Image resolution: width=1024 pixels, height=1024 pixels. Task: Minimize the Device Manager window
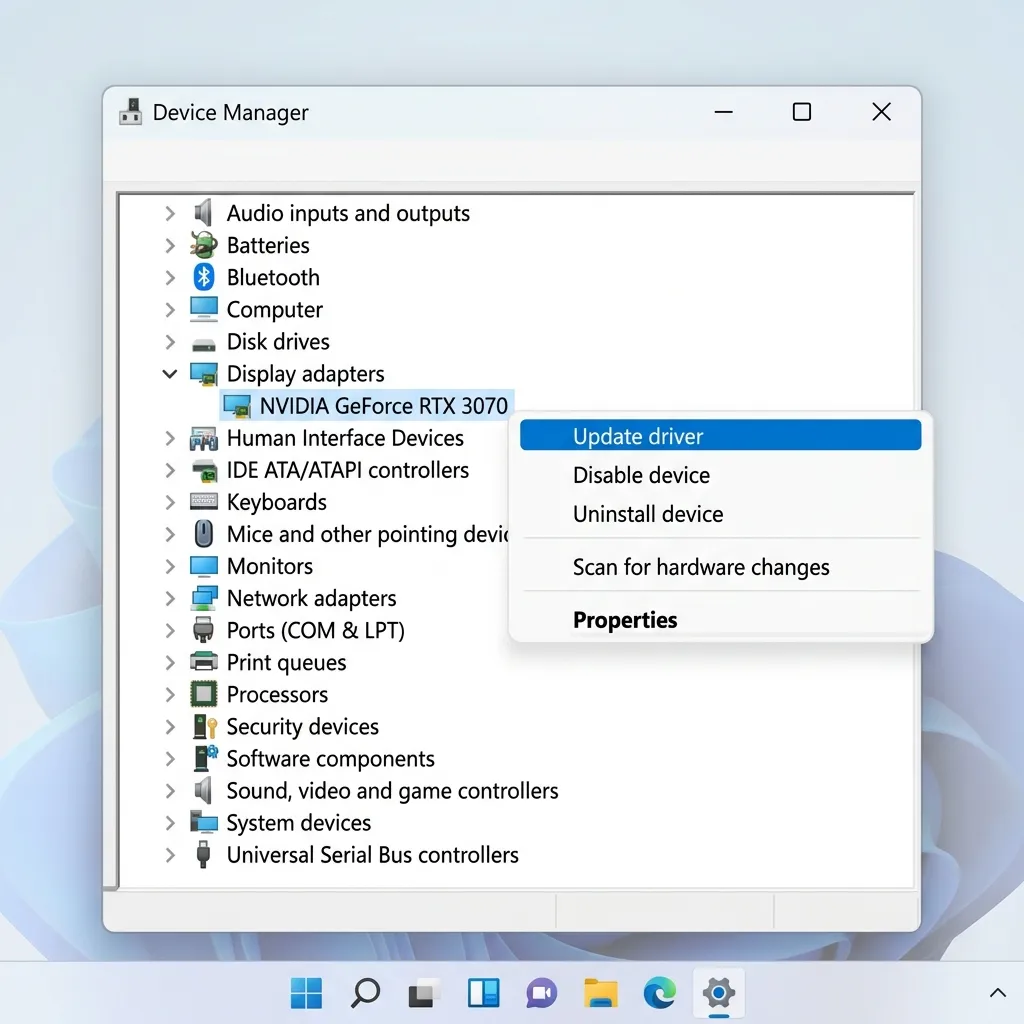click(x=724, y=112)
